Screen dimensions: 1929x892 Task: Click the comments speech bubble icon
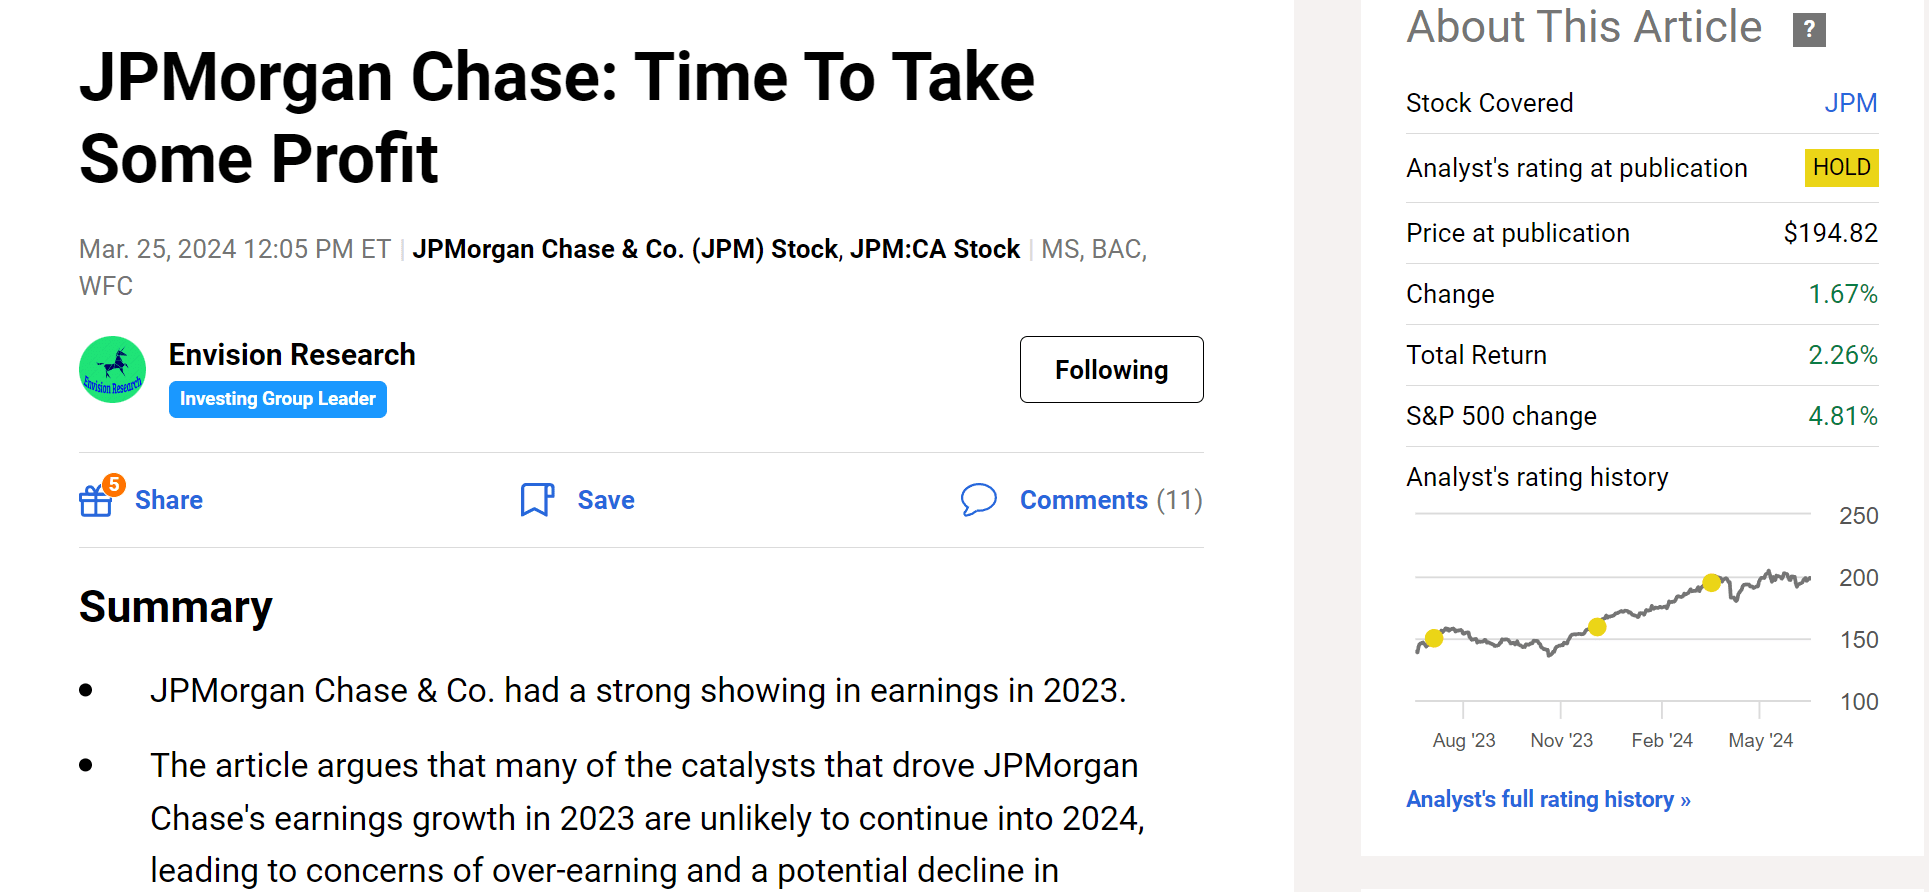(978, 499)
